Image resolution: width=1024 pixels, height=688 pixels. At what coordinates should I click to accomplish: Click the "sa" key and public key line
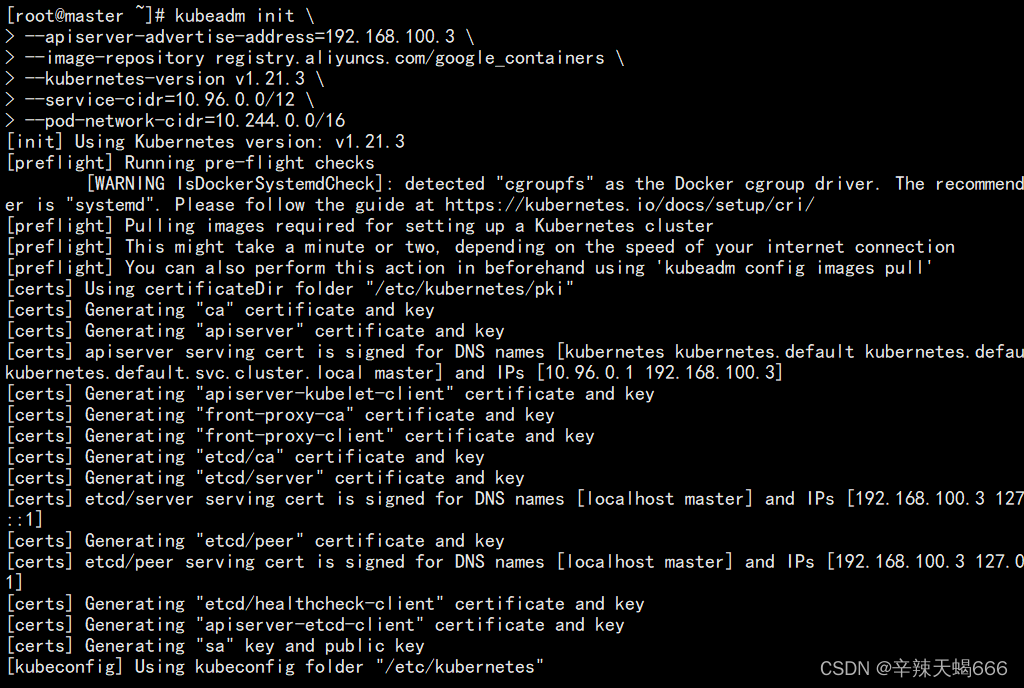[215, 646]
